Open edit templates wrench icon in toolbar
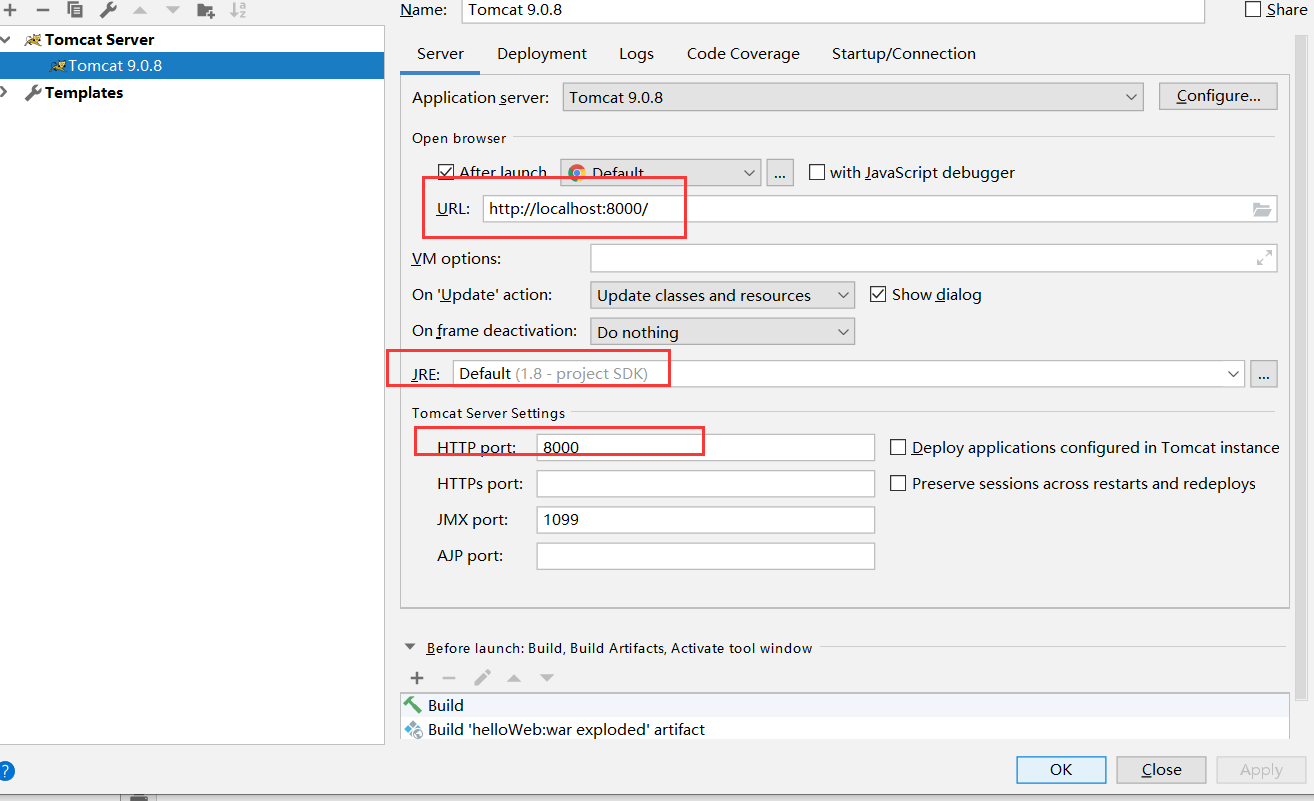1314x801 pixels. click(x=108, y=10)
